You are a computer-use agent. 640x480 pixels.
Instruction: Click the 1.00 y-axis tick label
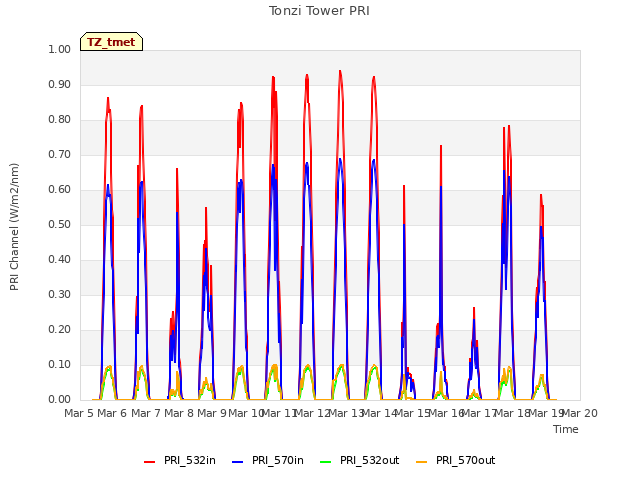click(x=59, y=49)
